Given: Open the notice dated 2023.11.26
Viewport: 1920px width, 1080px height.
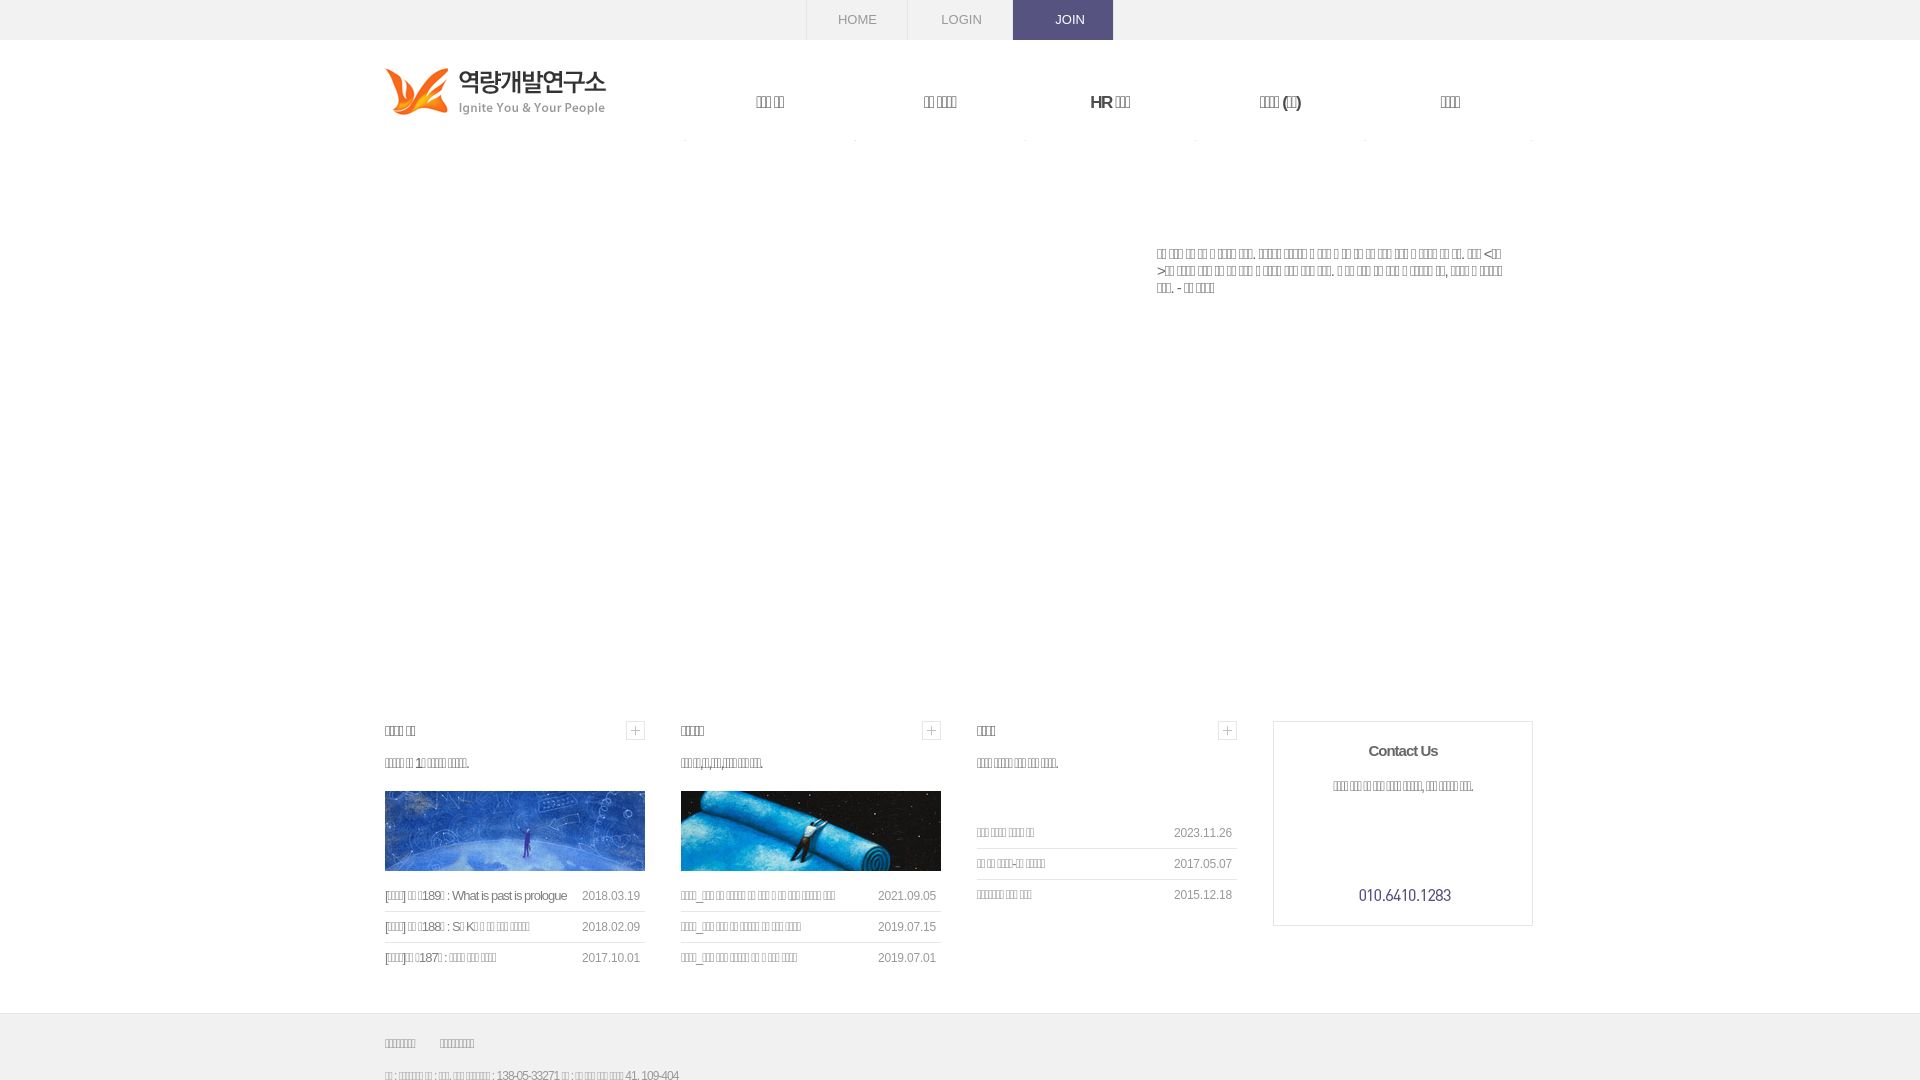Looking at the screenshot, I should [x=1005, y=833].
